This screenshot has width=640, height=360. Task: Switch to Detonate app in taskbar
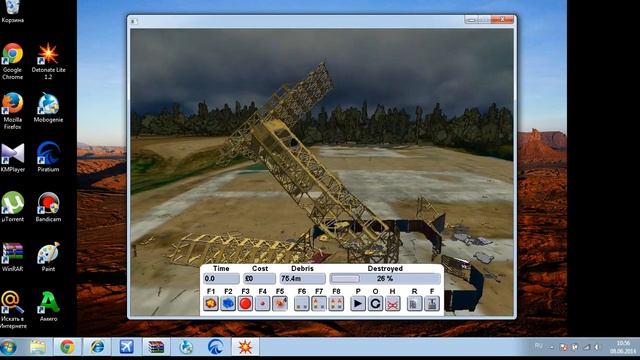245,347
